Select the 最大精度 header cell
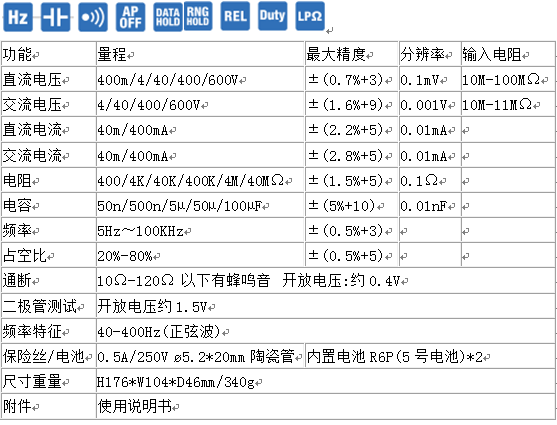The width and height of the screenshot is (557, 425). click(x=351, y=54)
